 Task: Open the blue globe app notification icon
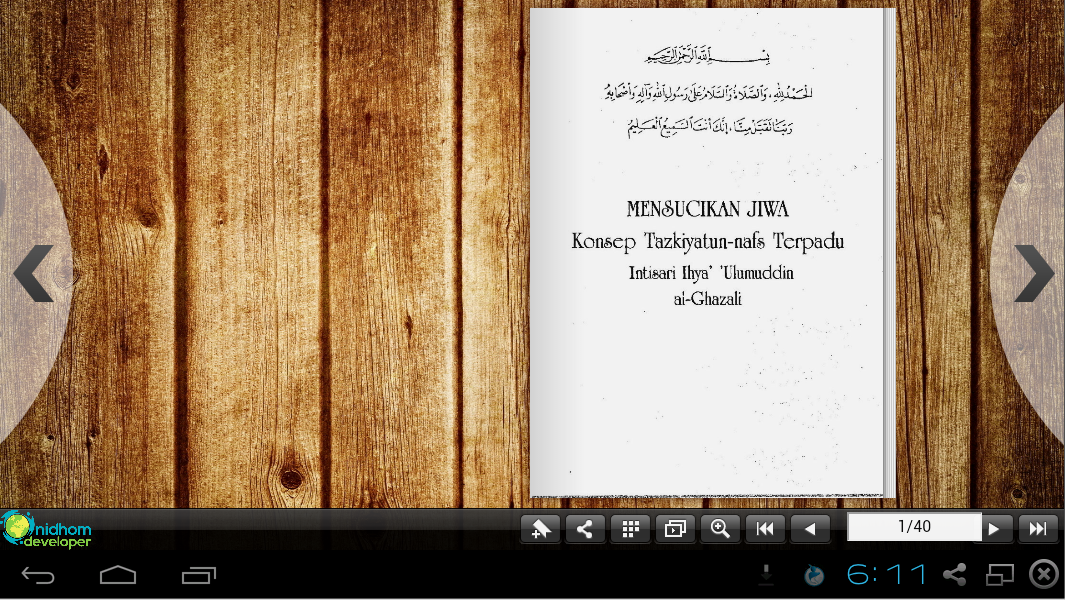coord(814,576)
